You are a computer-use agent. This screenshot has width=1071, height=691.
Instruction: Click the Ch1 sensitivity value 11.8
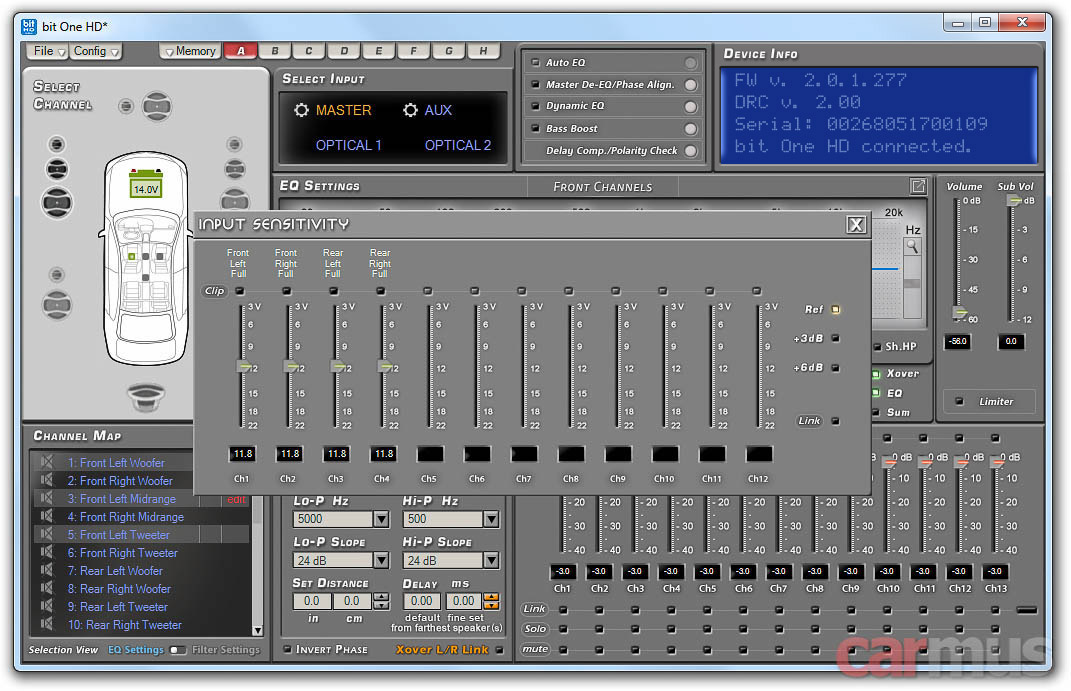tap(242, 454)
